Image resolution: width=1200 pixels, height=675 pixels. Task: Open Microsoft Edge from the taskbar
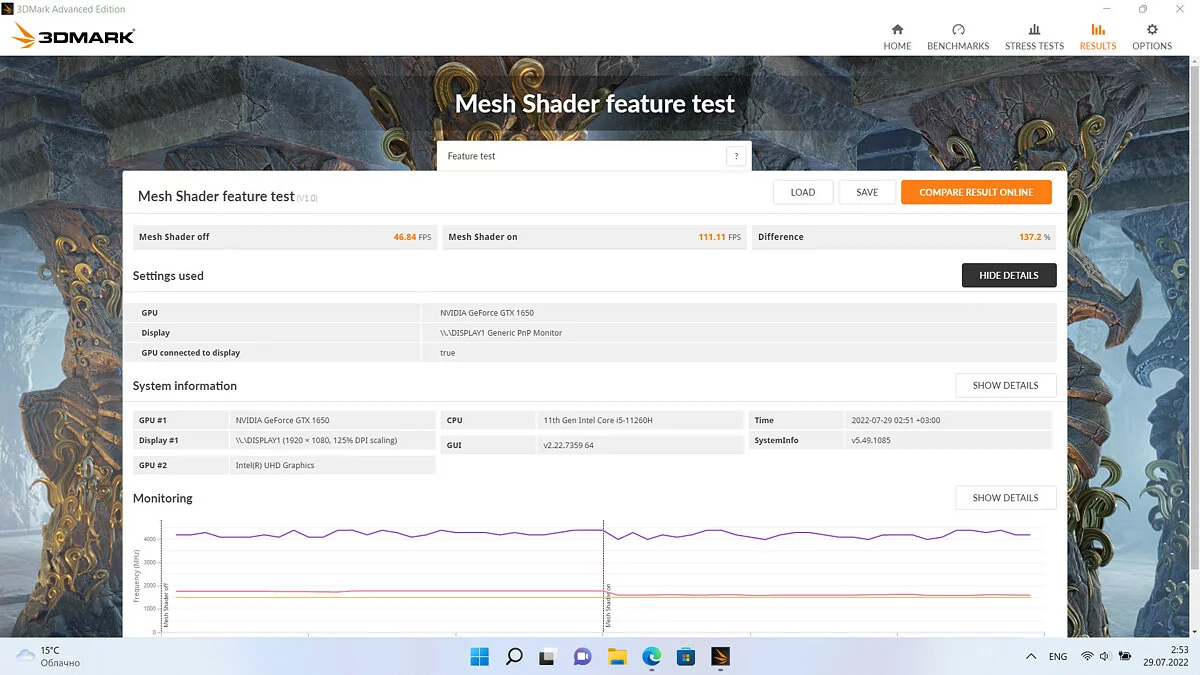tap(652, 656)
